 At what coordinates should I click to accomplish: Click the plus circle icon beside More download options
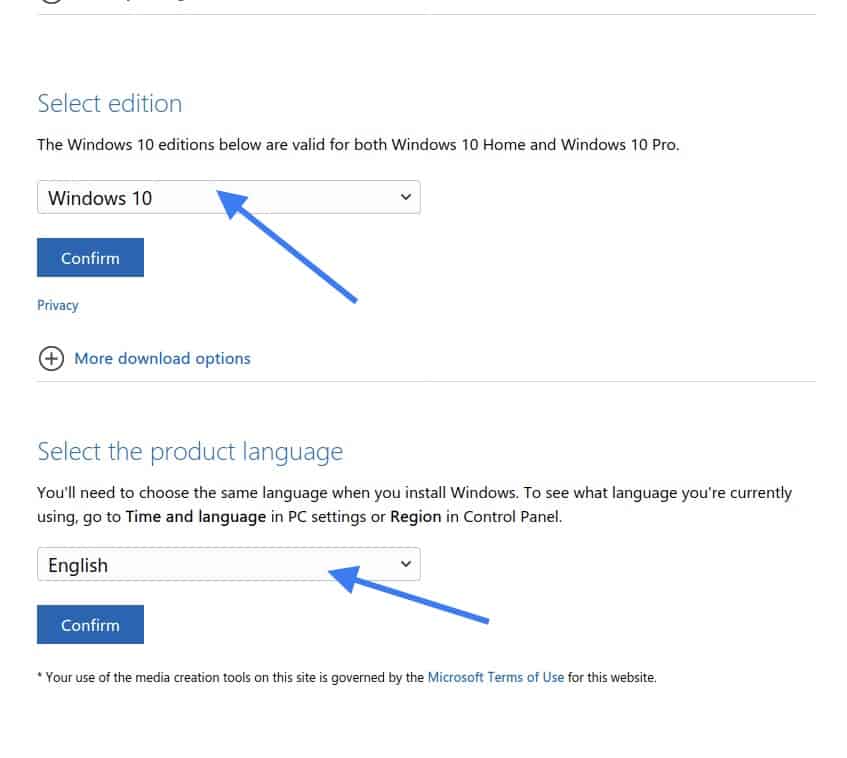point(51,359)
